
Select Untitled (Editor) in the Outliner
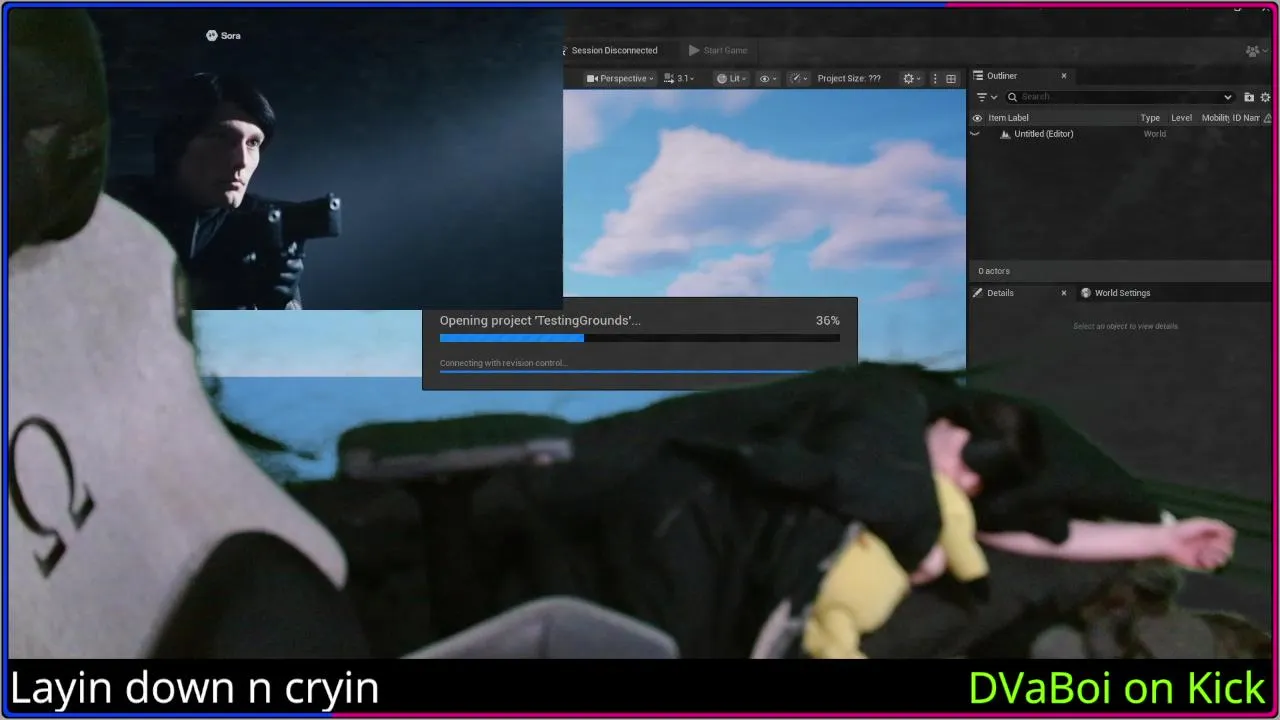point(1043,134)
